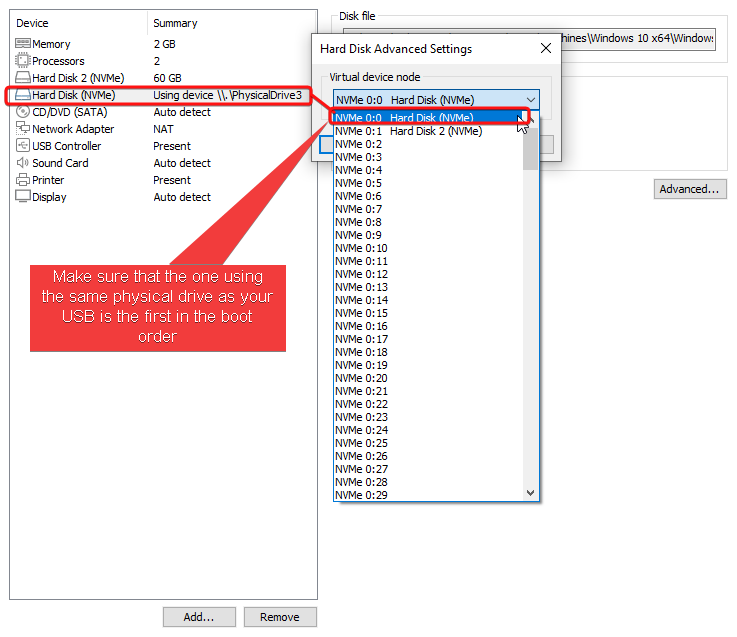This screenshot has height=637, width=737.
Task: Pick the NVMe 0:4 node
Action: (x=428, y=170)
